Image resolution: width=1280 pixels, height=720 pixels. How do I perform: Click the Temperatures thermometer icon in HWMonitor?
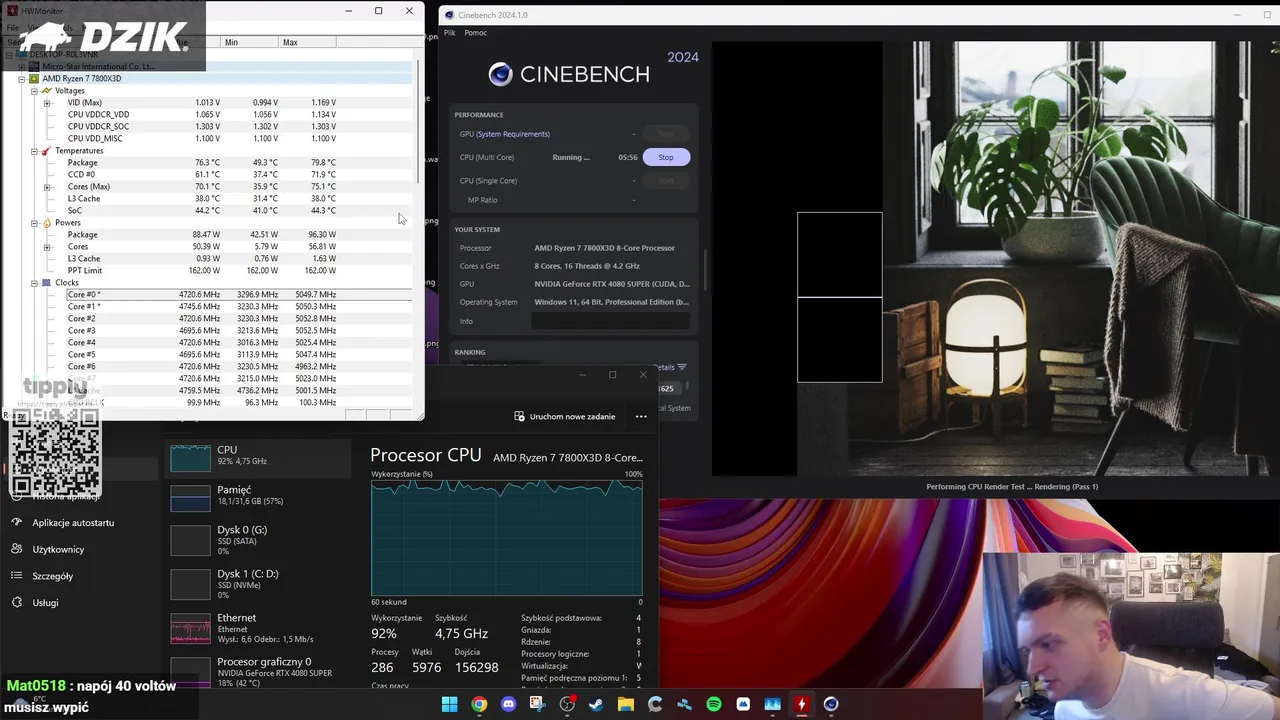click(46, 151)
